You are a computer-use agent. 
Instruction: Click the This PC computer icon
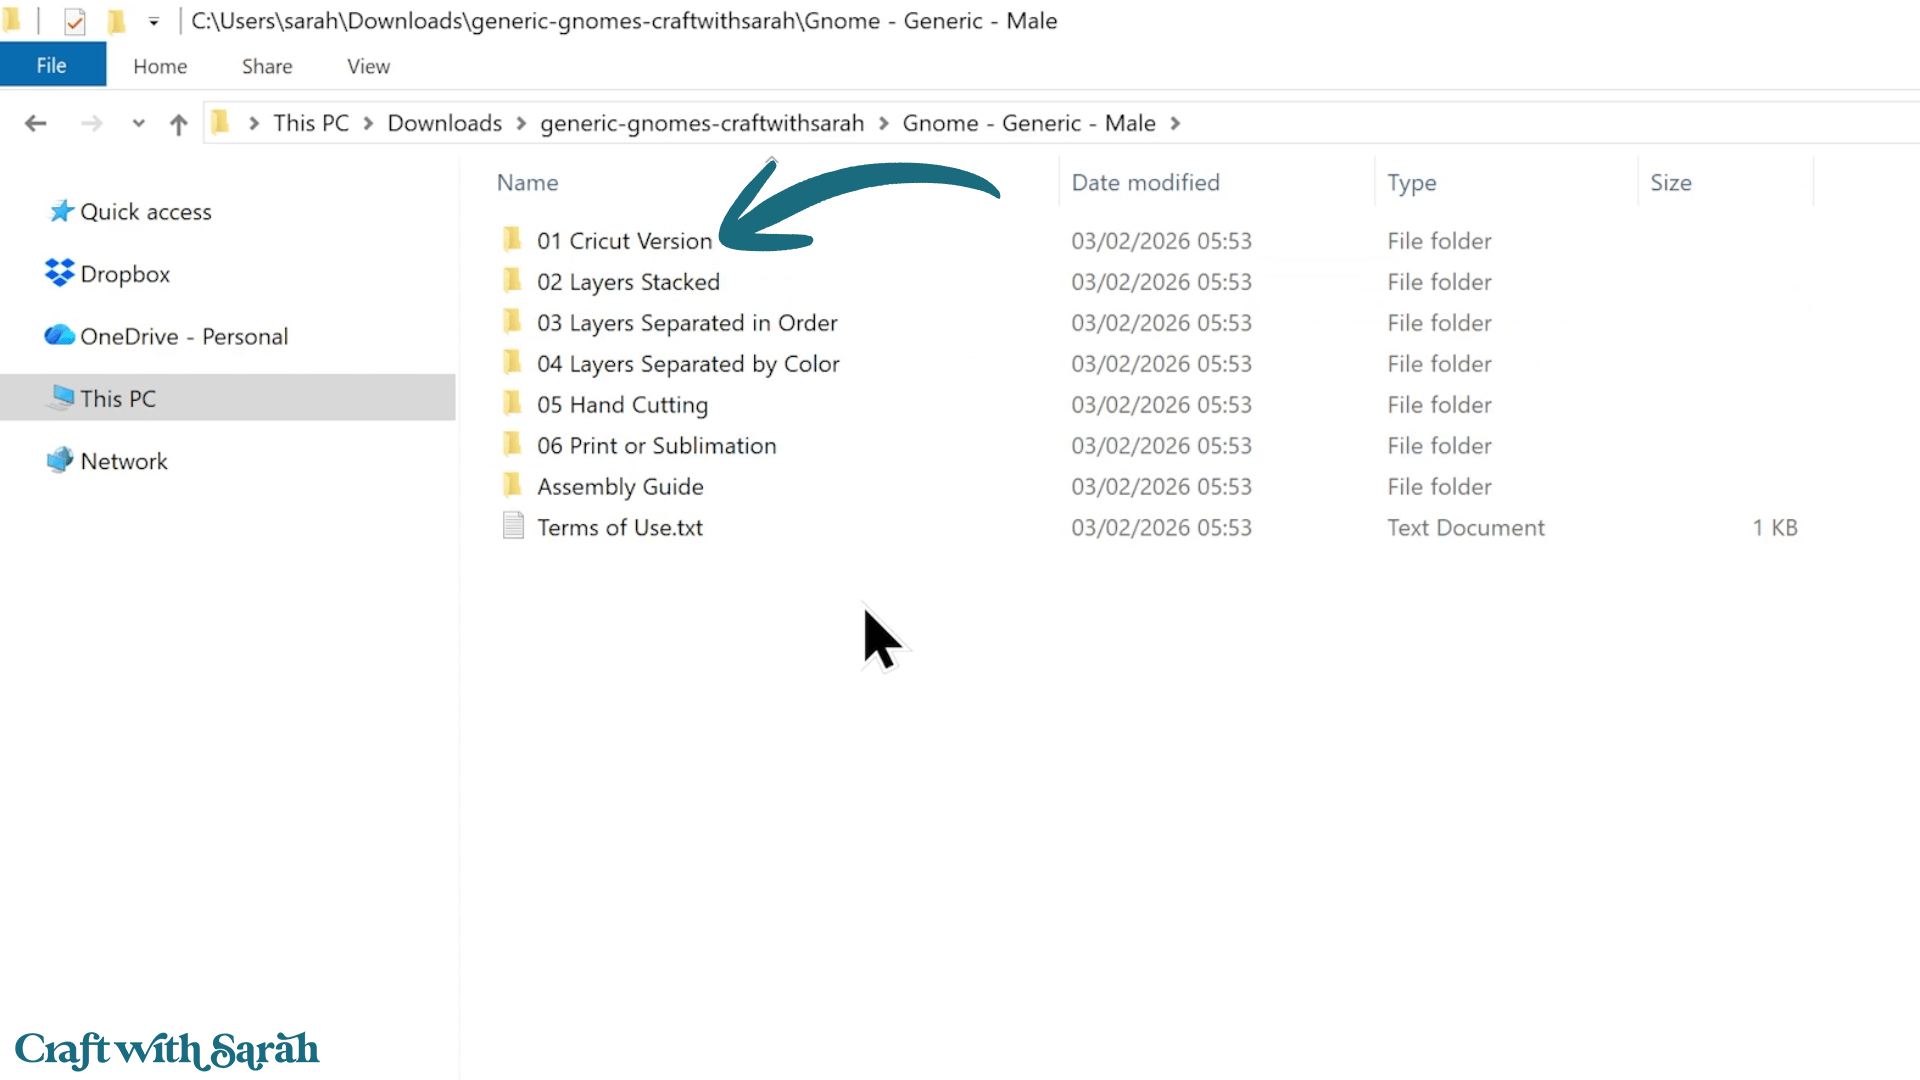(x=61, y=397)
